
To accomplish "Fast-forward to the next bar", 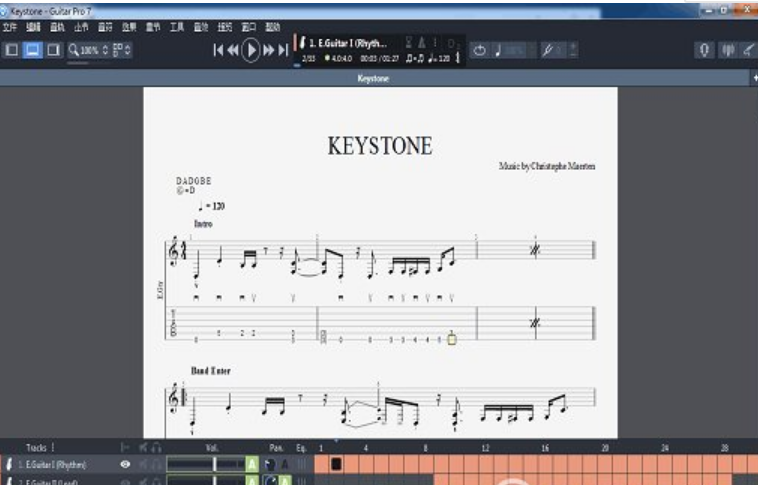I will [269, 50].
